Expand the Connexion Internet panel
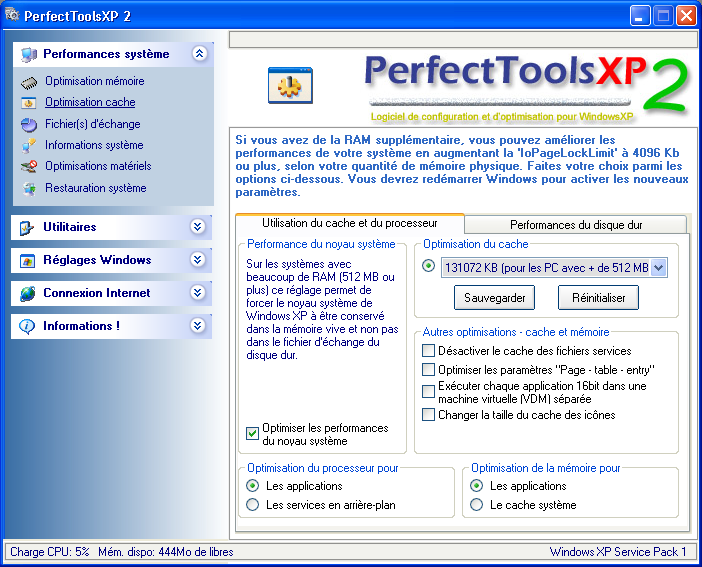The image size is (702, 567). pyautogui.click(x=197, y=293)
